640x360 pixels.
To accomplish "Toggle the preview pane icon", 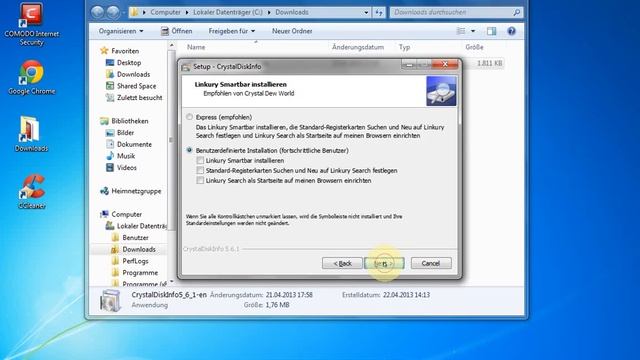I will pos(491,31).
